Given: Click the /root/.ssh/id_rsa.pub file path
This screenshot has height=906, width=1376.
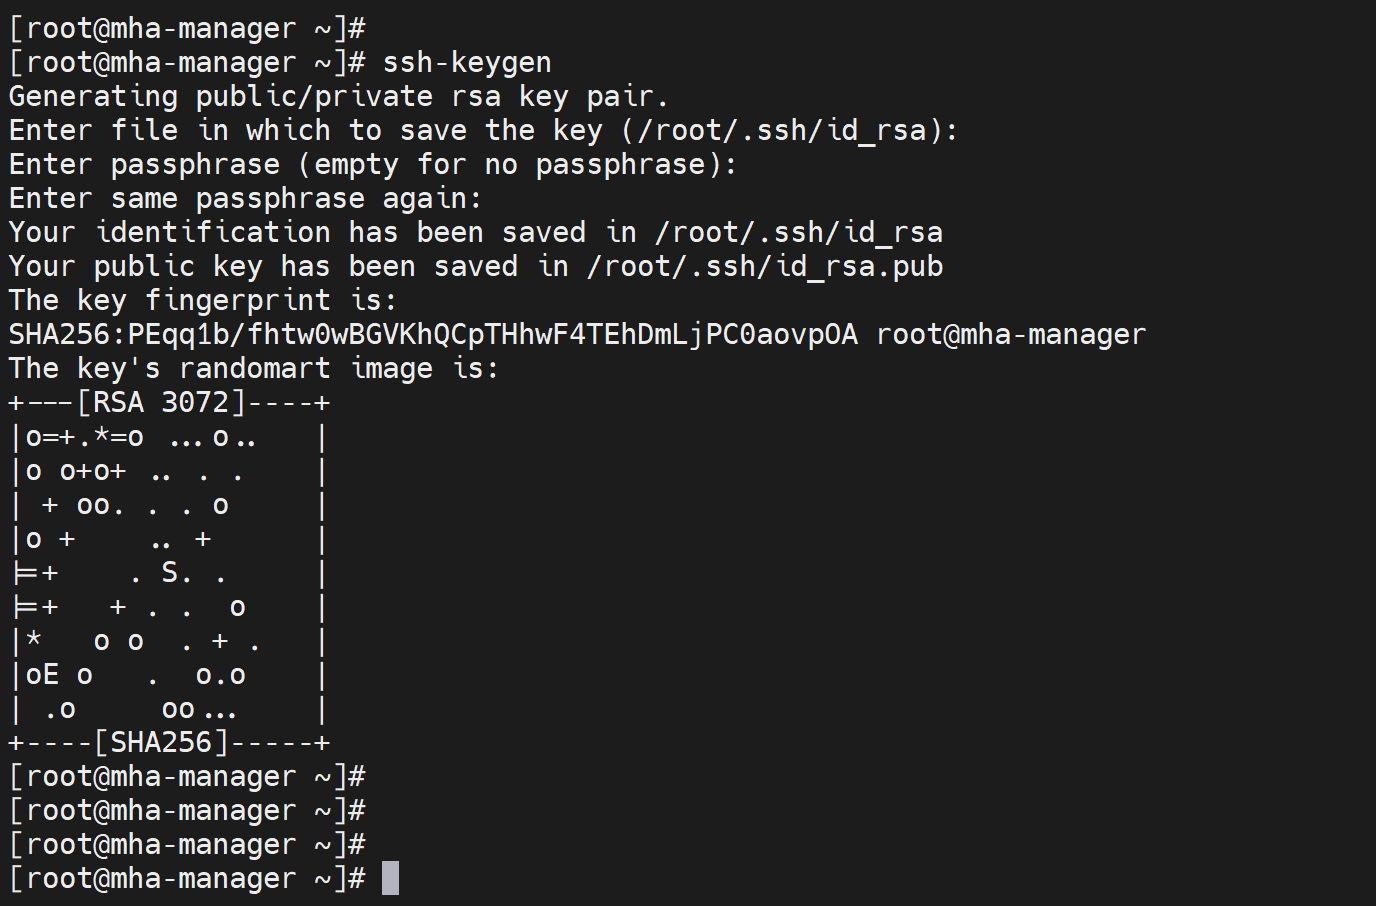Looking at the screenshot, I should pos(765,266).
